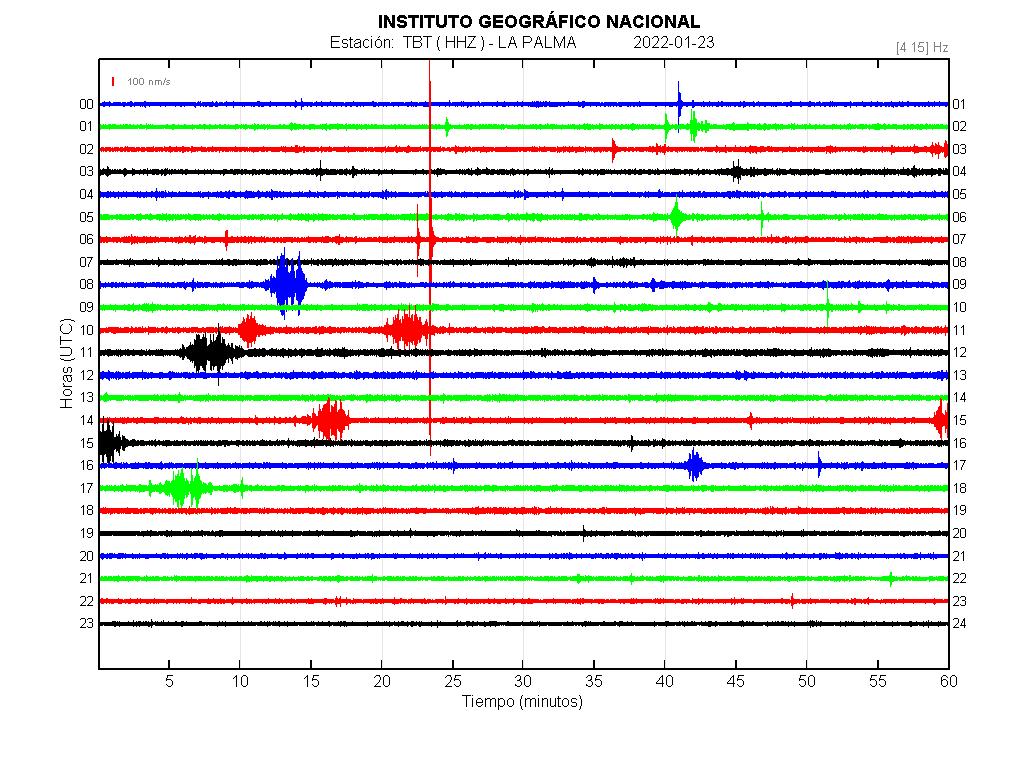This screenshot has width=1025, height=768.
Task: Select the red burst near minute 16 on the 14 trace
Action: tap(329, 420)
